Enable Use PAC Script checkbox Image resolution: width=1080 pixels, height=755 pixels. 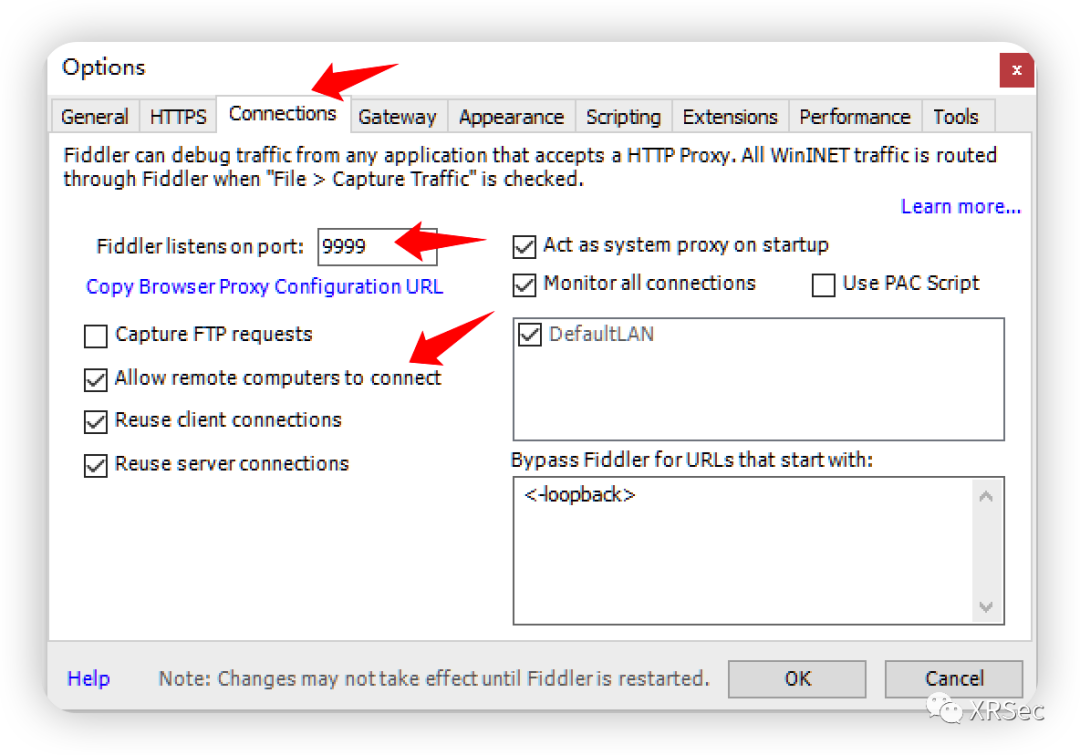(x=823, y=285)
